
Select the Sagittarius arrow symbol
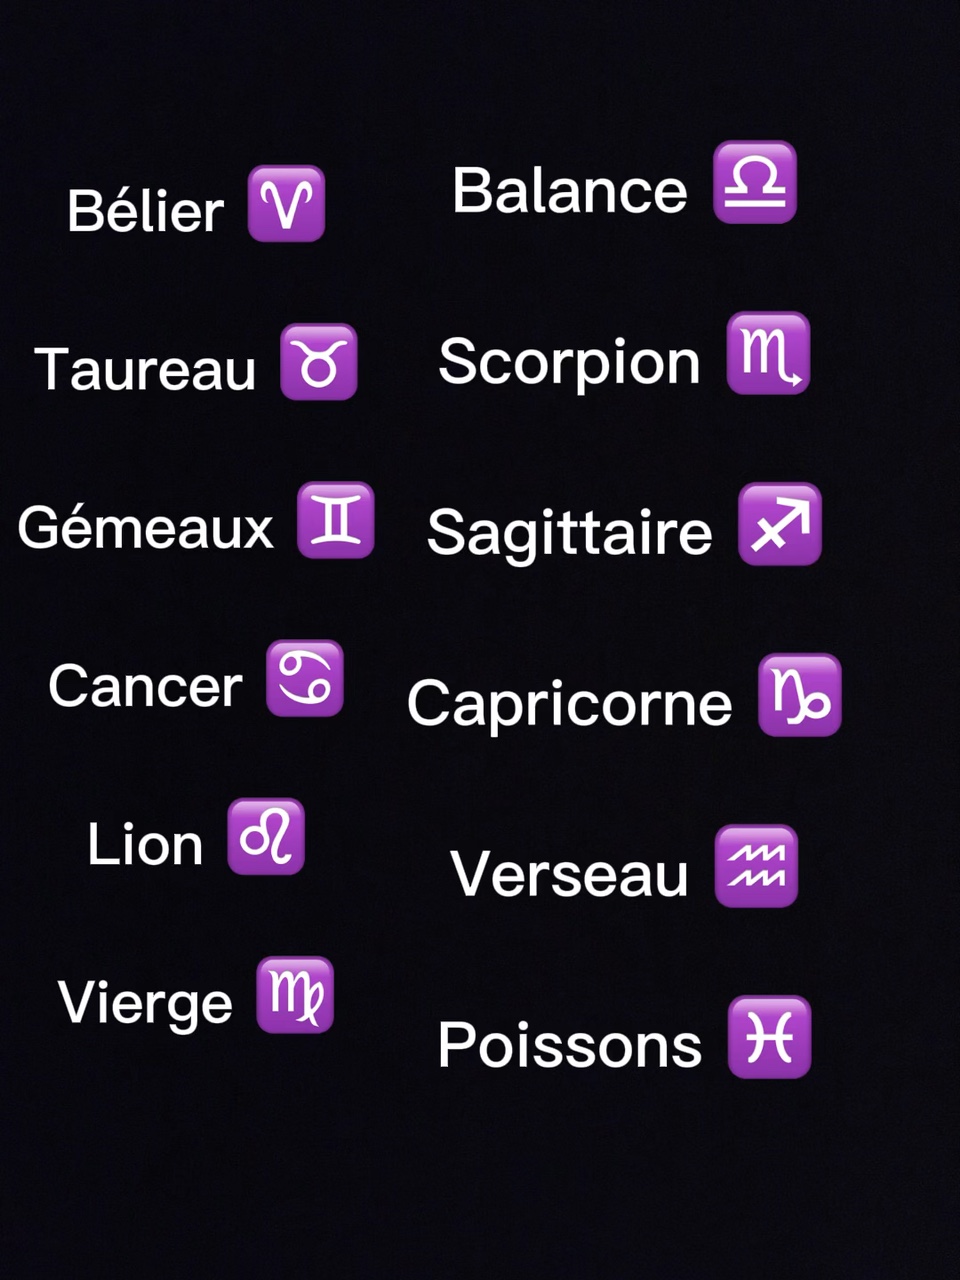tap(780, 524)
